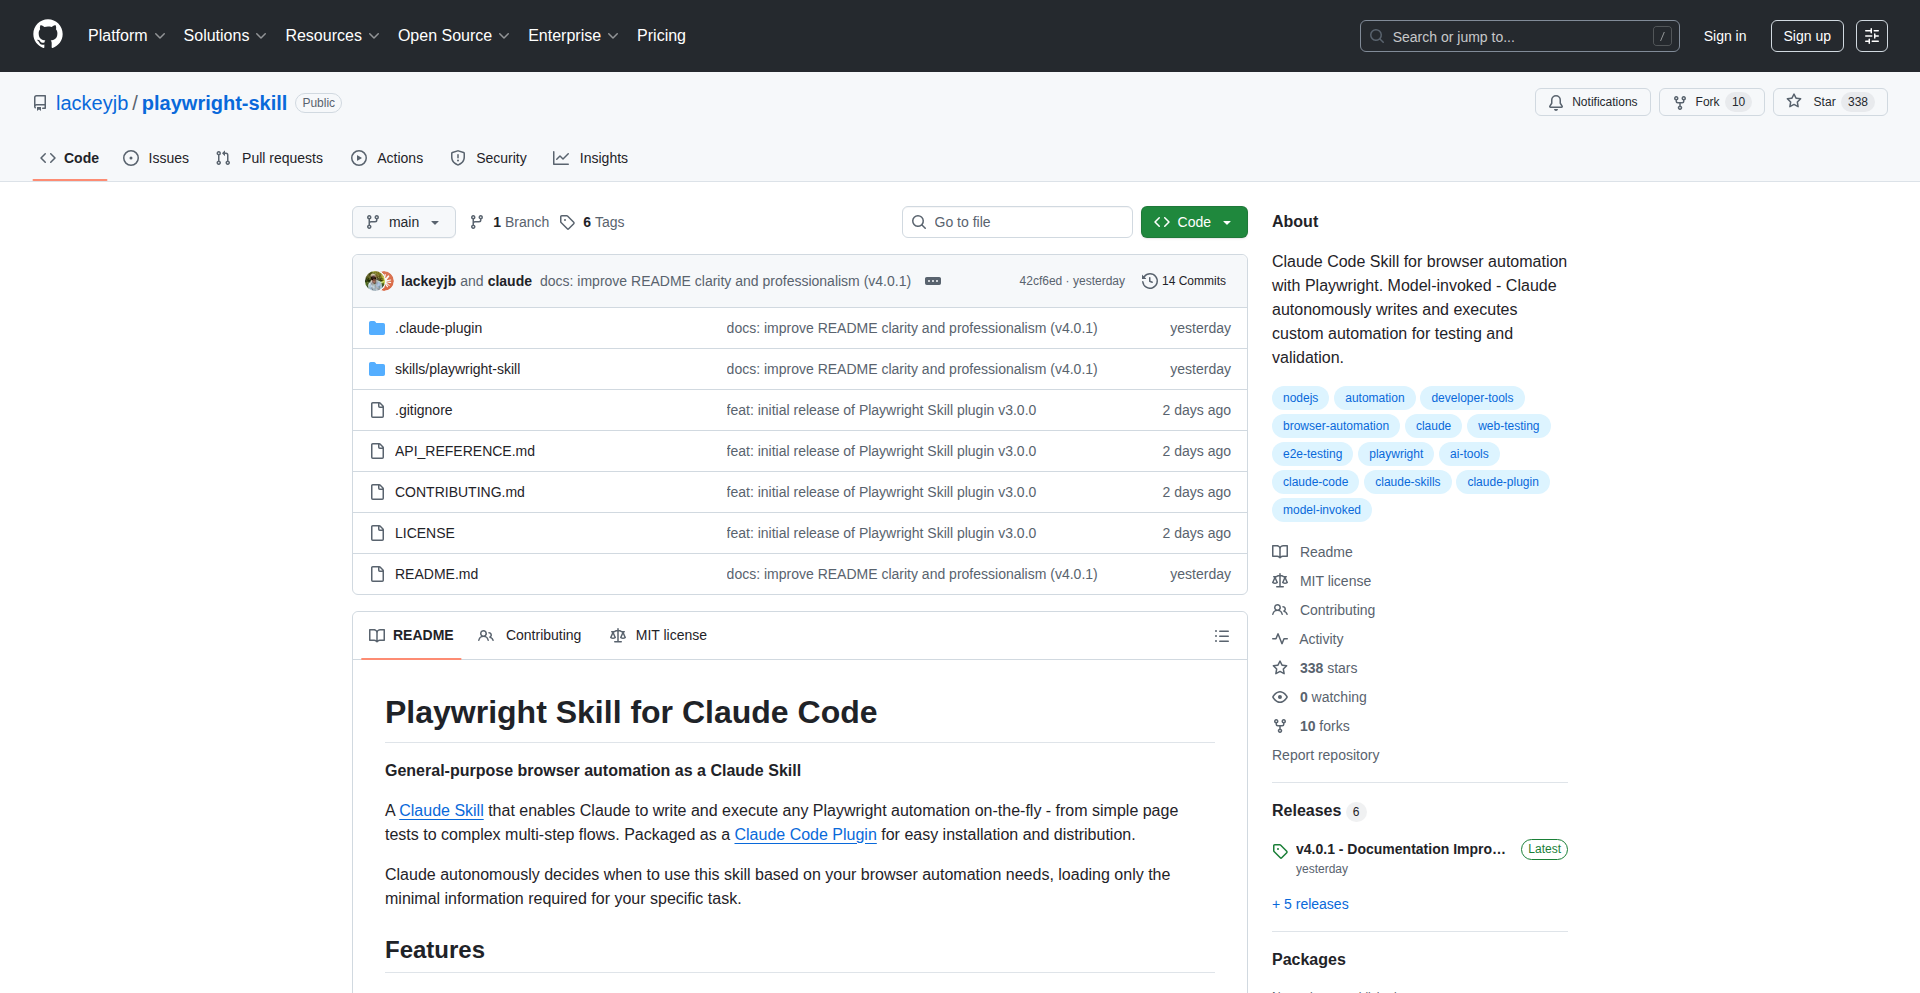Click the Go to file field

pyautogui.click(x=1017, y=222)
